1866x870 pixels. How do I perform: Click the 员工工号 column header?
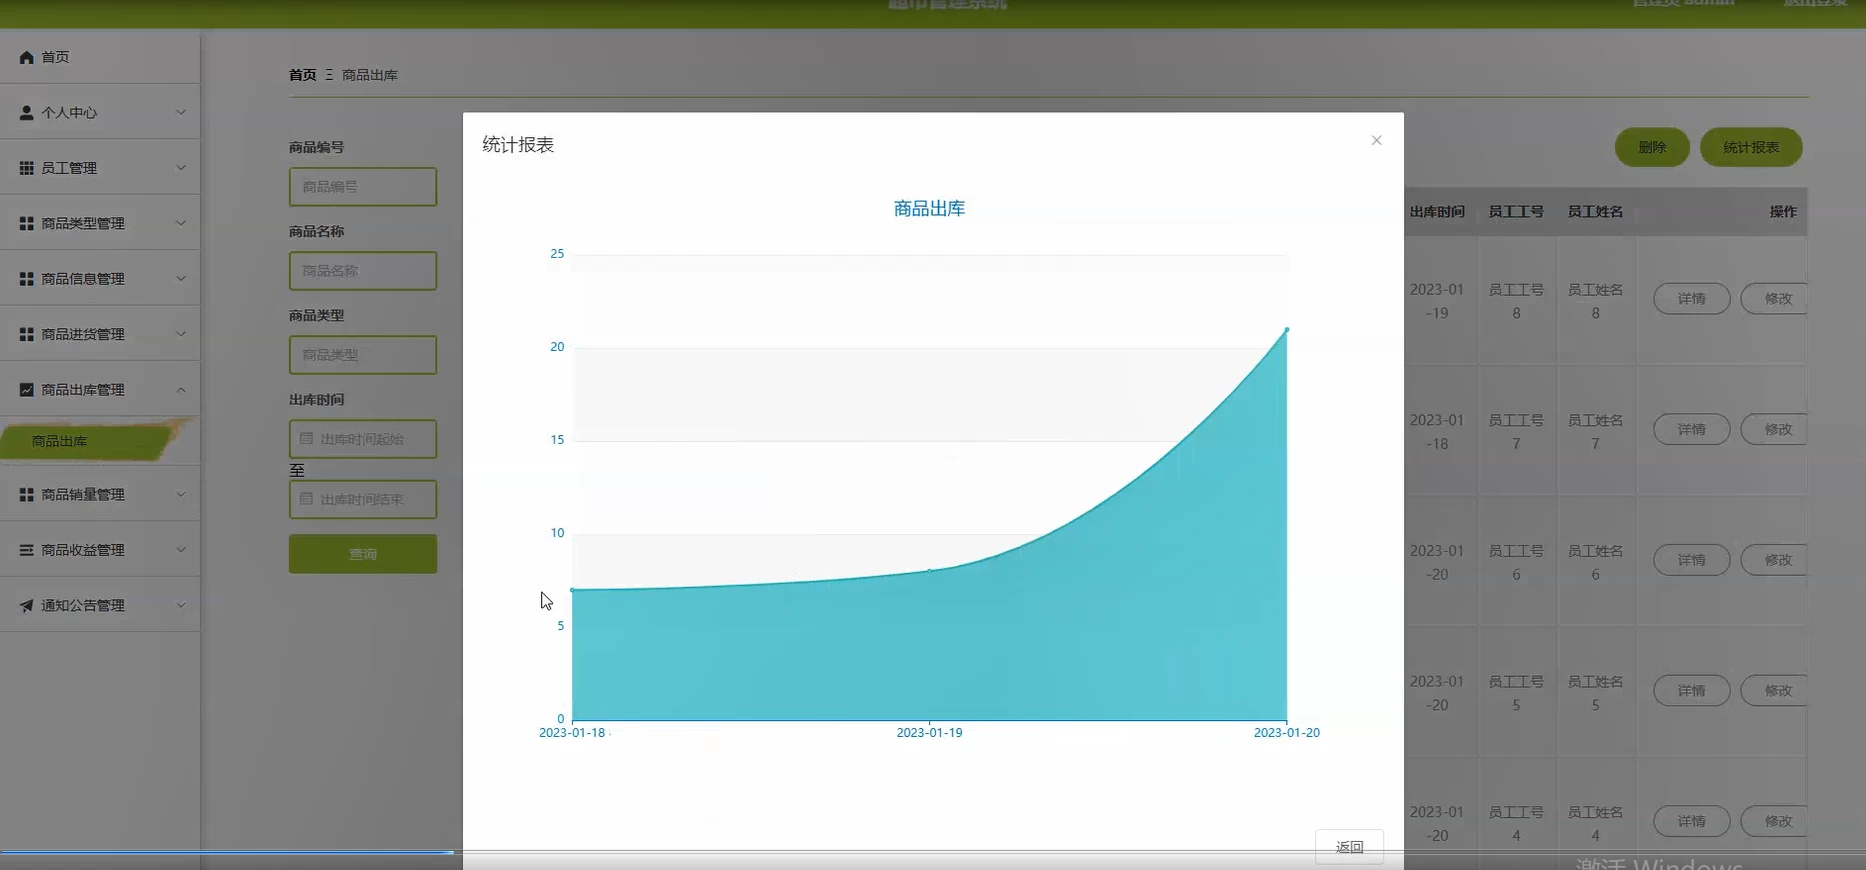click(1516, 212)
